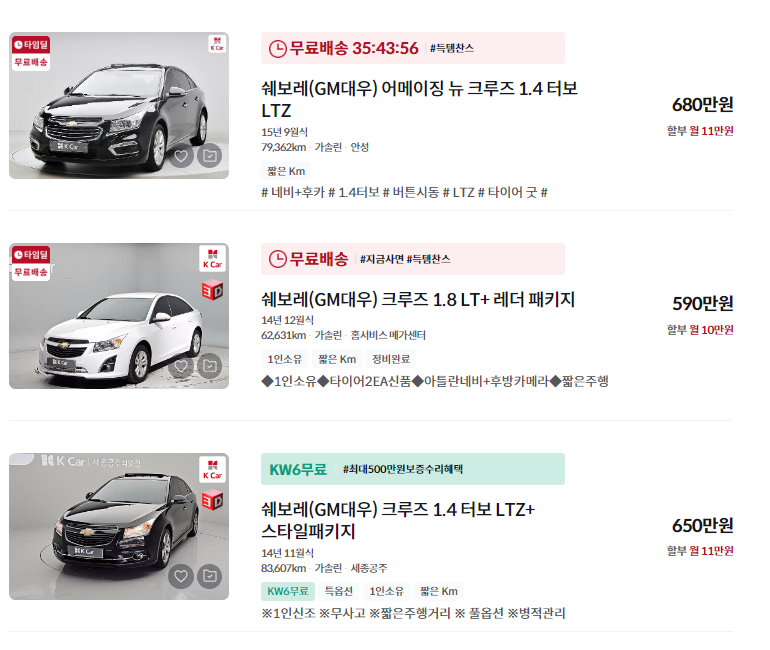
Task: Click 무료배송 35:43:56 timer banner
Action: [413, 48]
